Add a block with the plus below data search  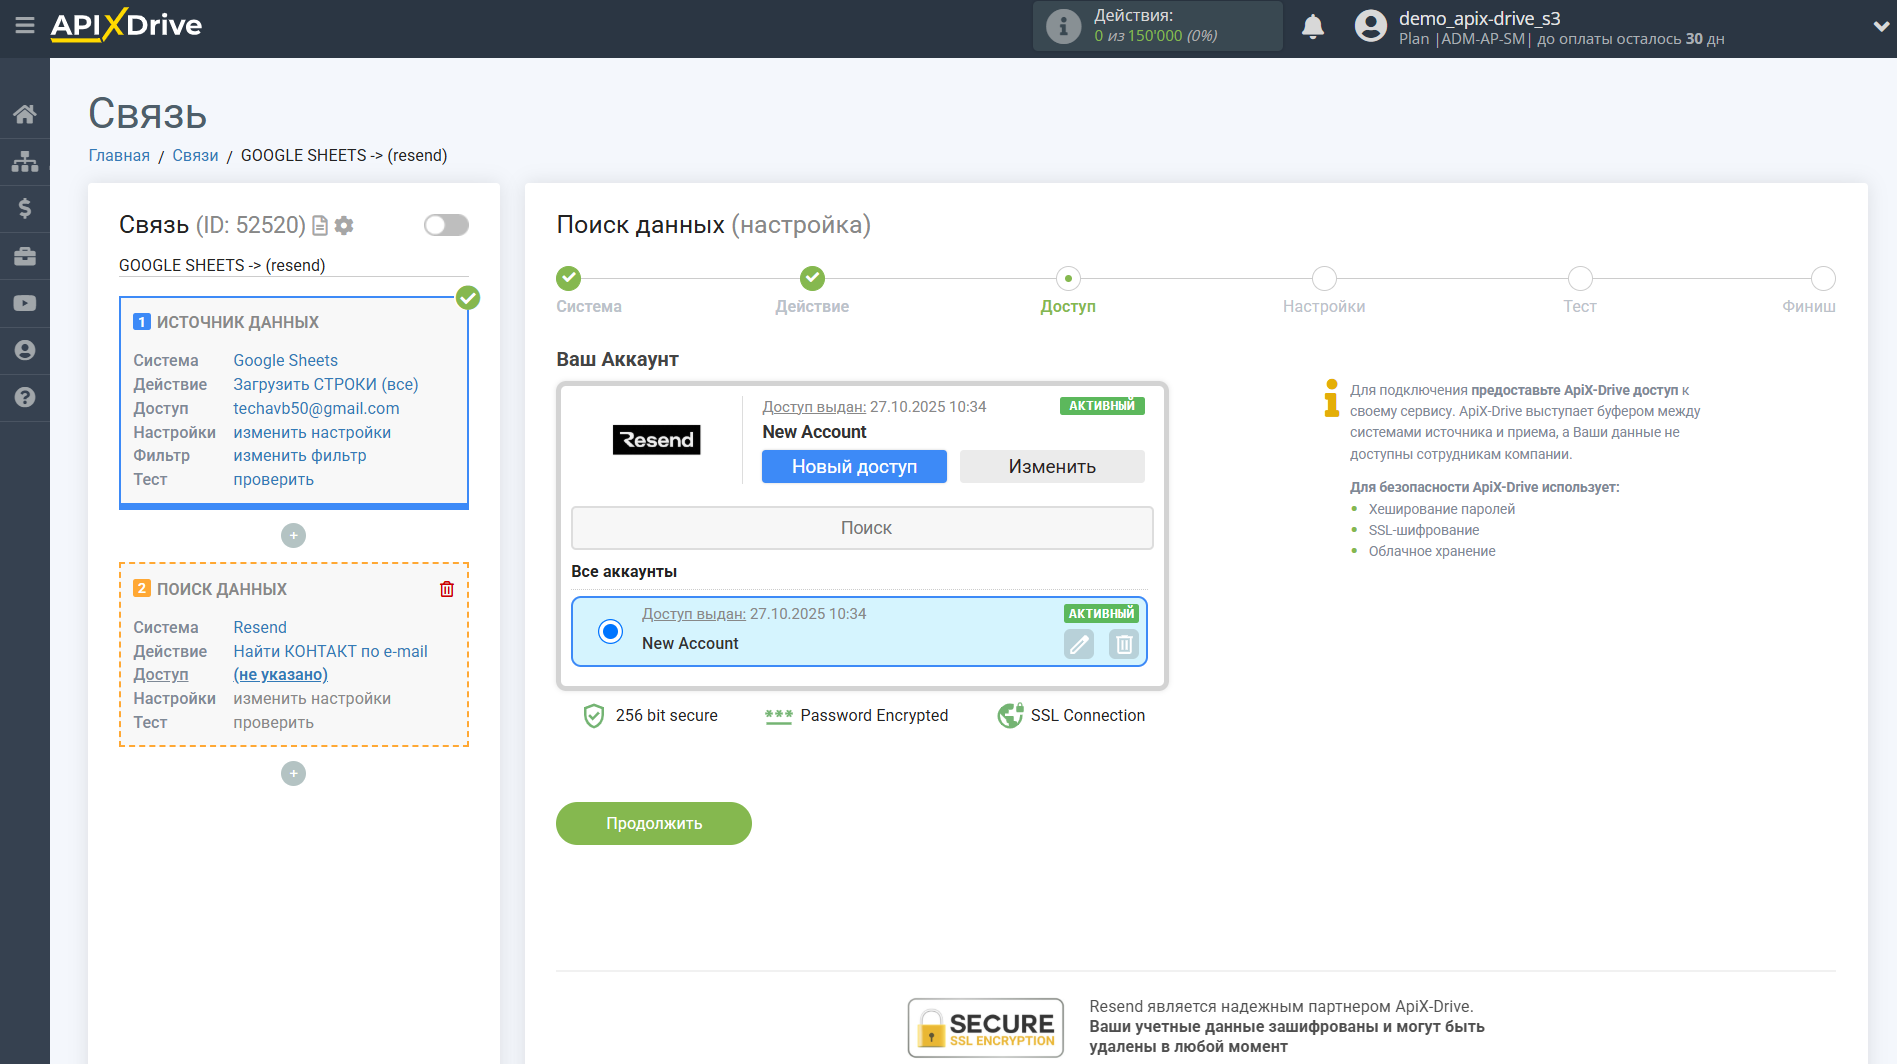[x=293, y=774]
